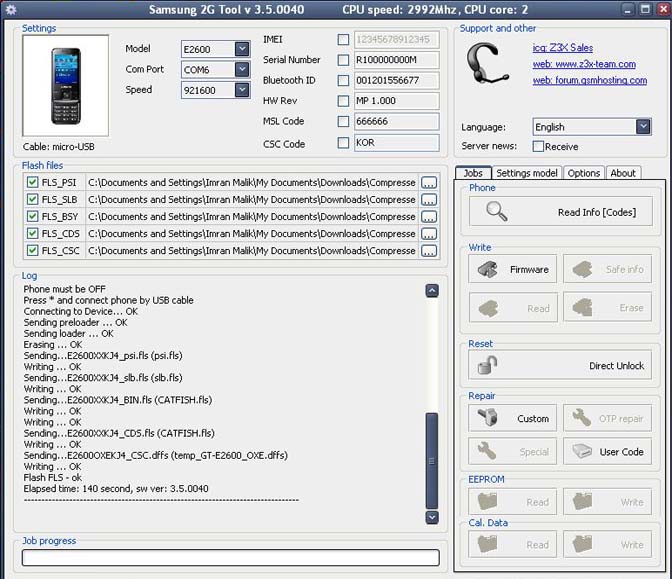672x579 pixels.
Task: Toggle the Server news Receive checkbox
Action: pyautogui.click(x=539, y=146)
